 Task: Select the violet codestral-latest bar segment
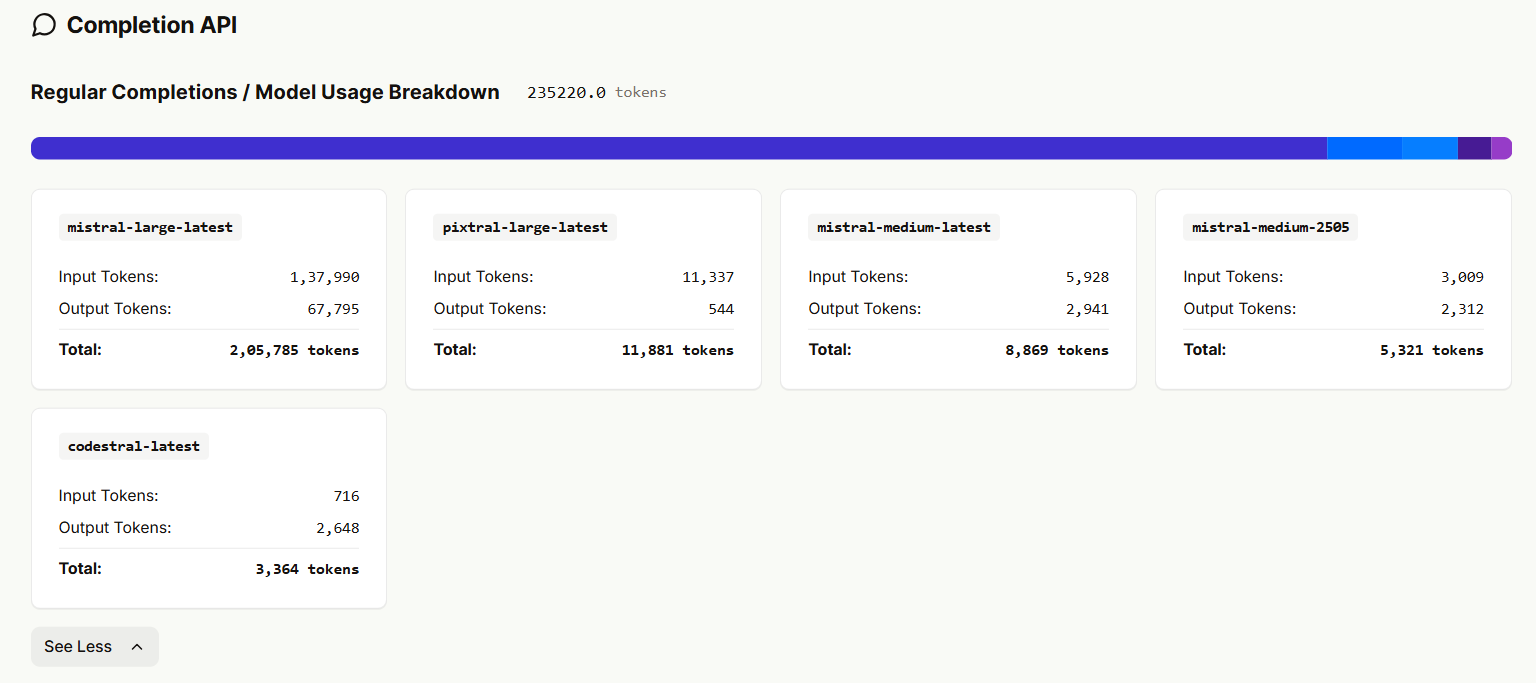pos(1501,148)
